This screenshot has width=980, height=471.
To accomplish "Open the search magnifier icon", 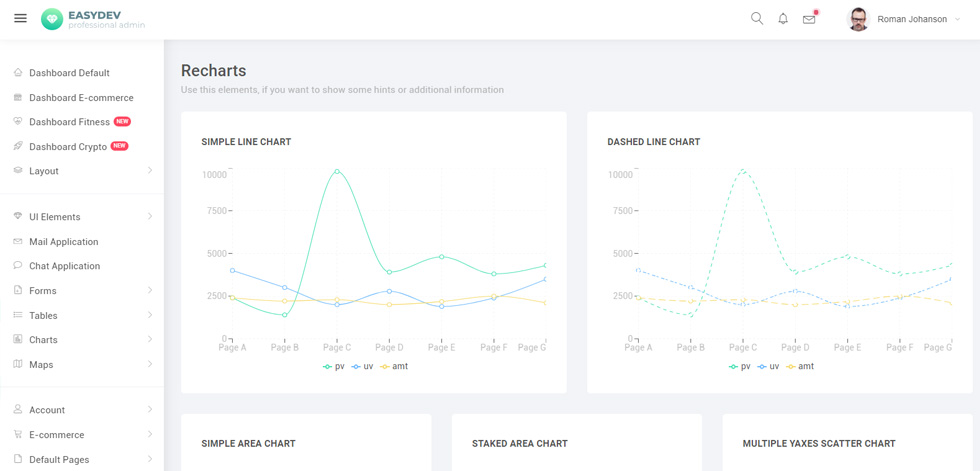I will click(x=757, y=19).
